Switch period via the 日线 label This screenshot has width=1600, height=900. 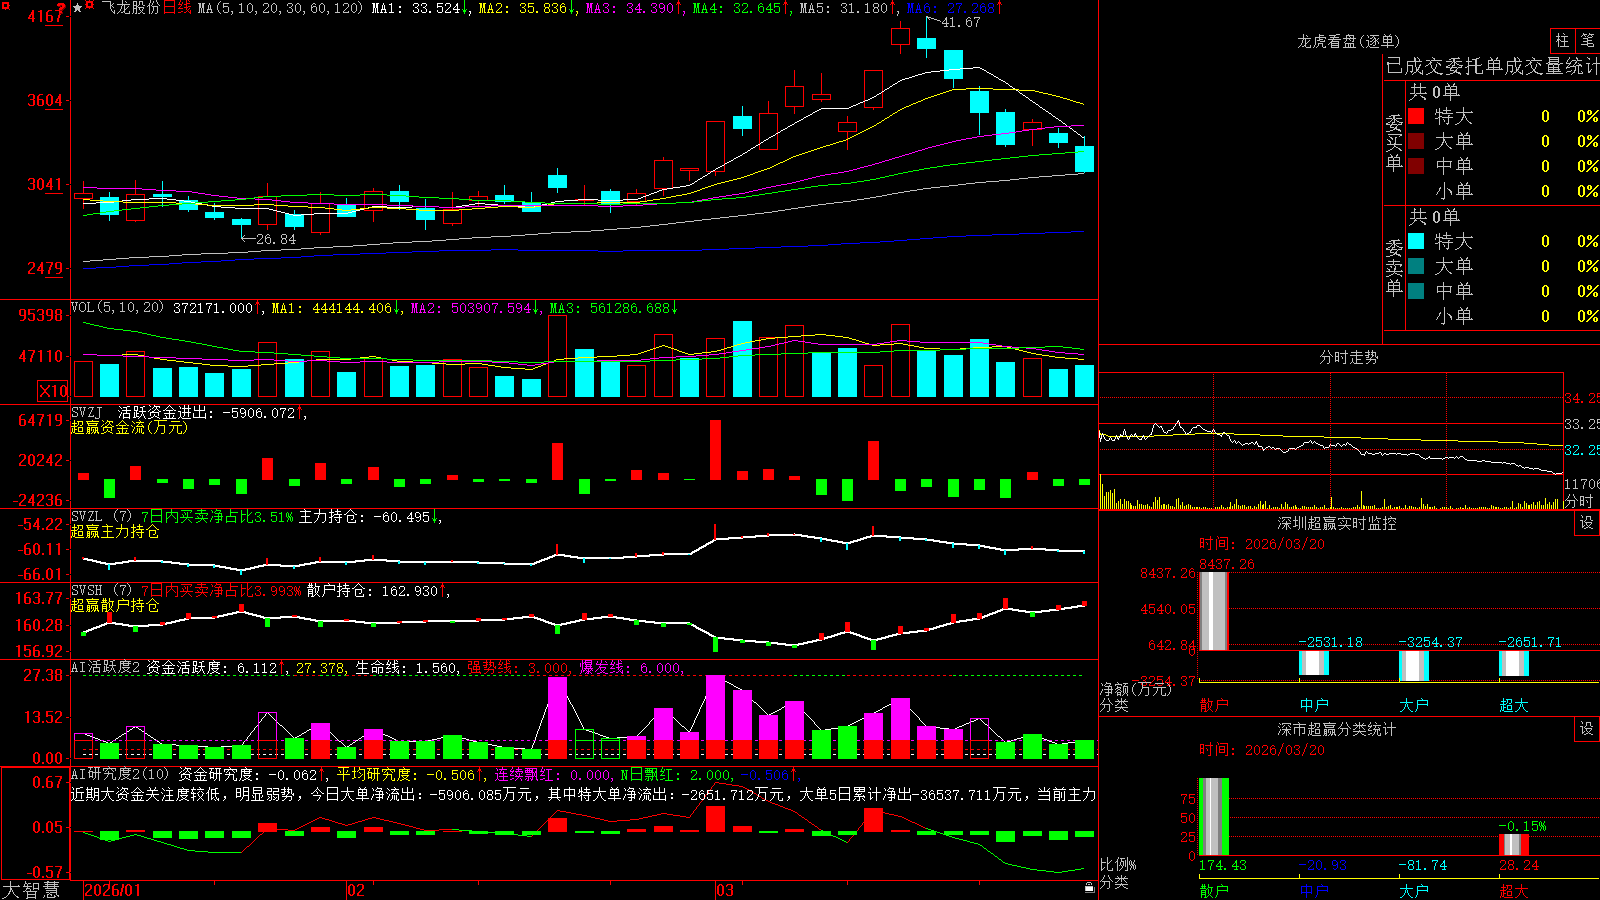point(177,8)
